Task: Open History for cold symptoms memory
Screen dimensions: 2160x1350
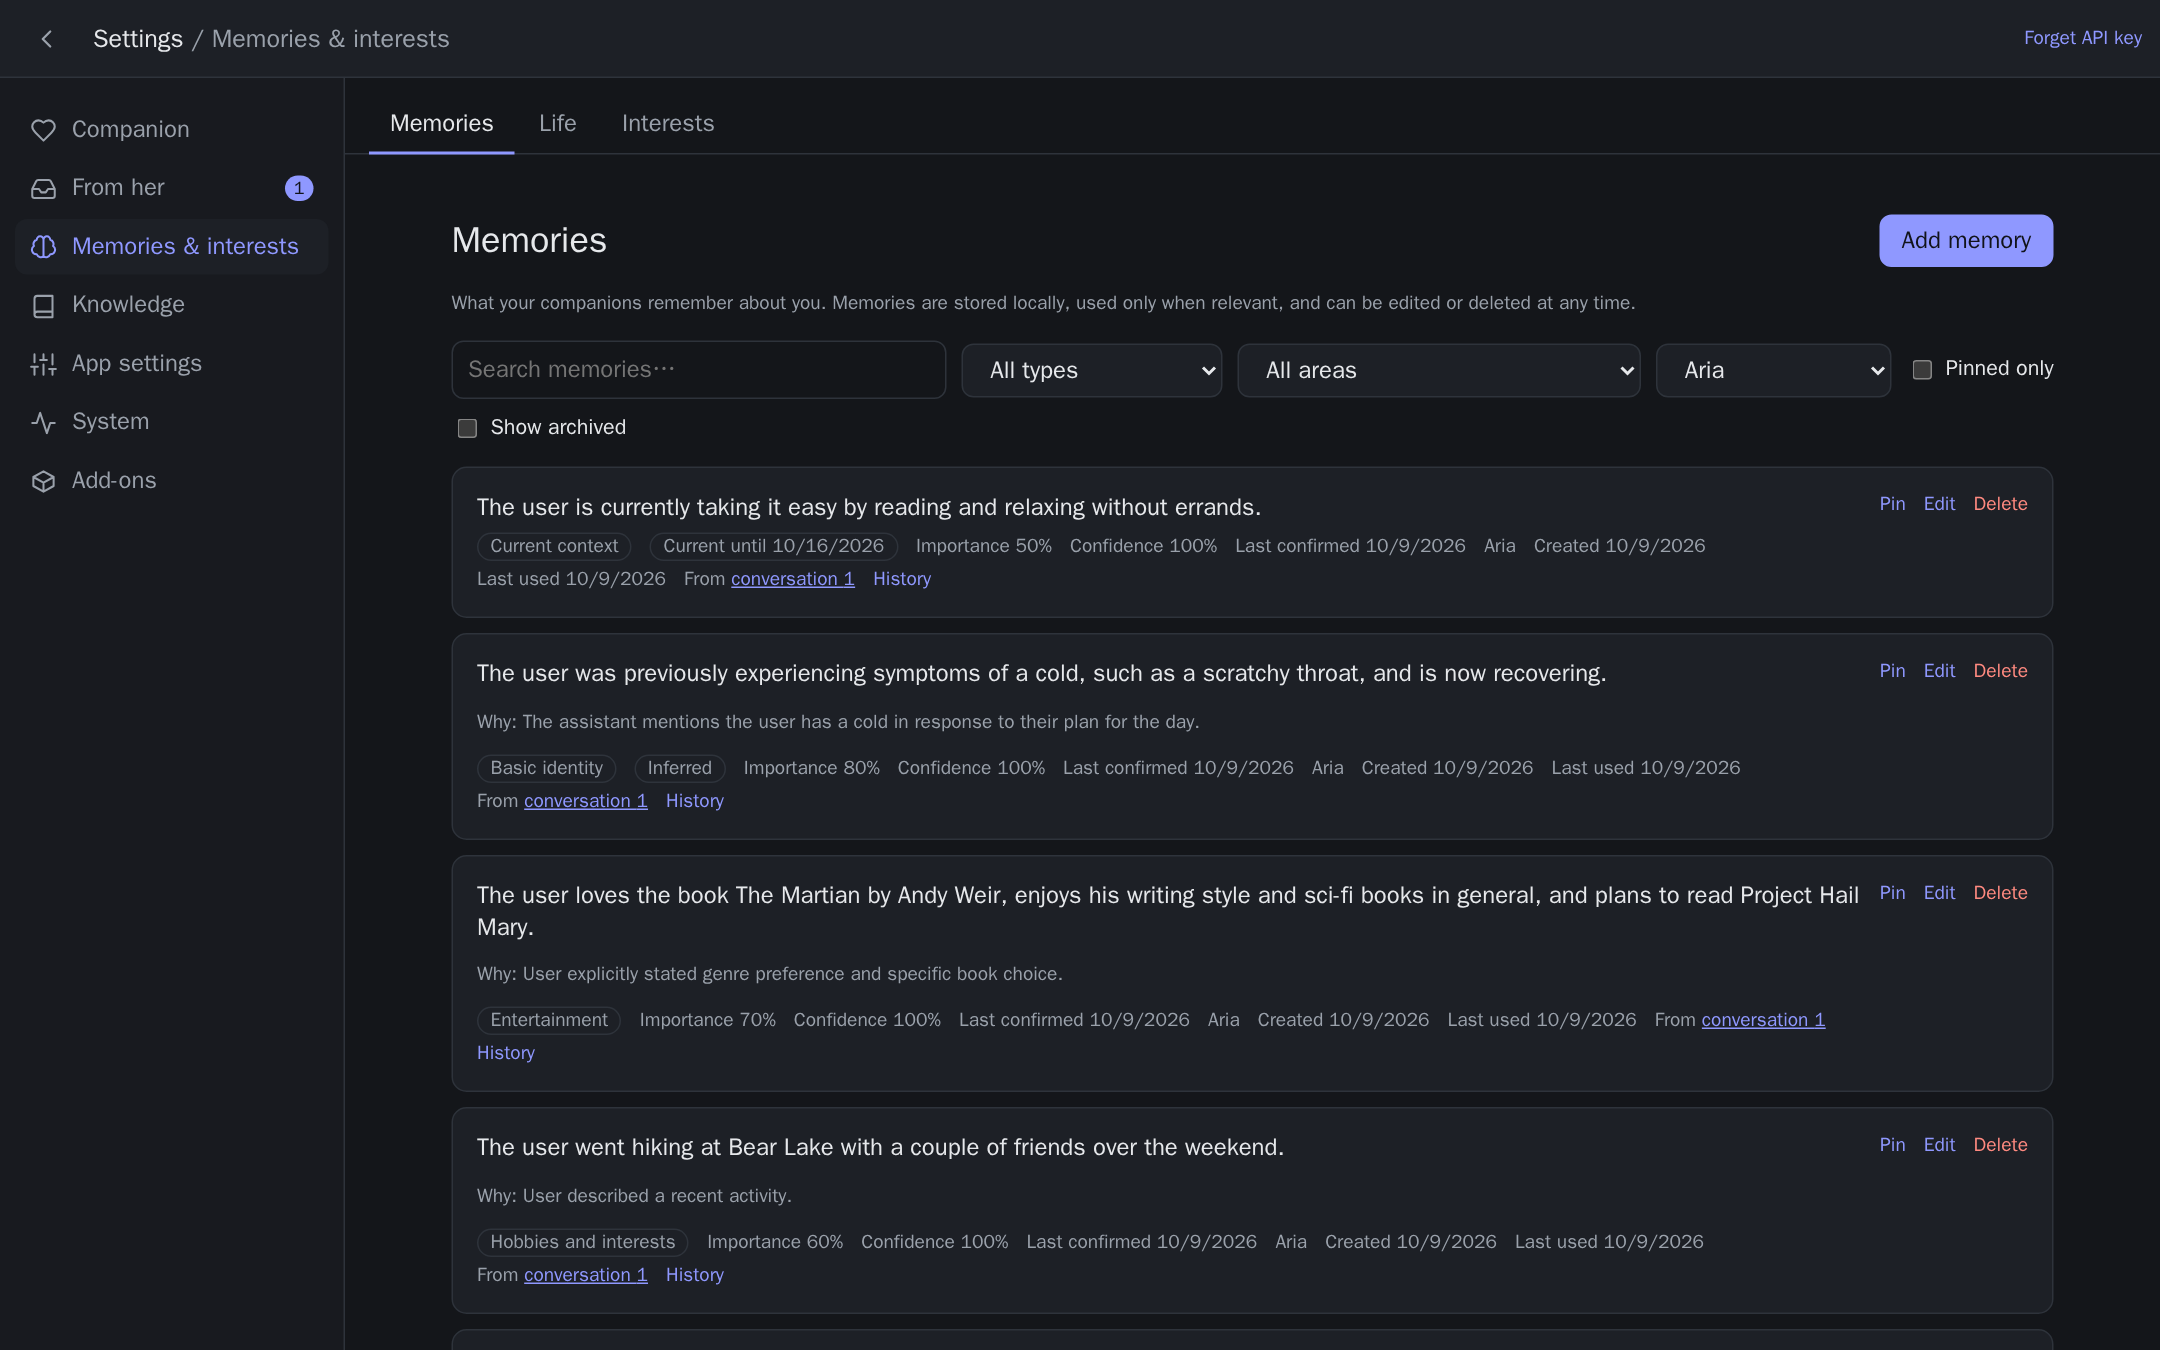Action: click(x=695, y=801)
